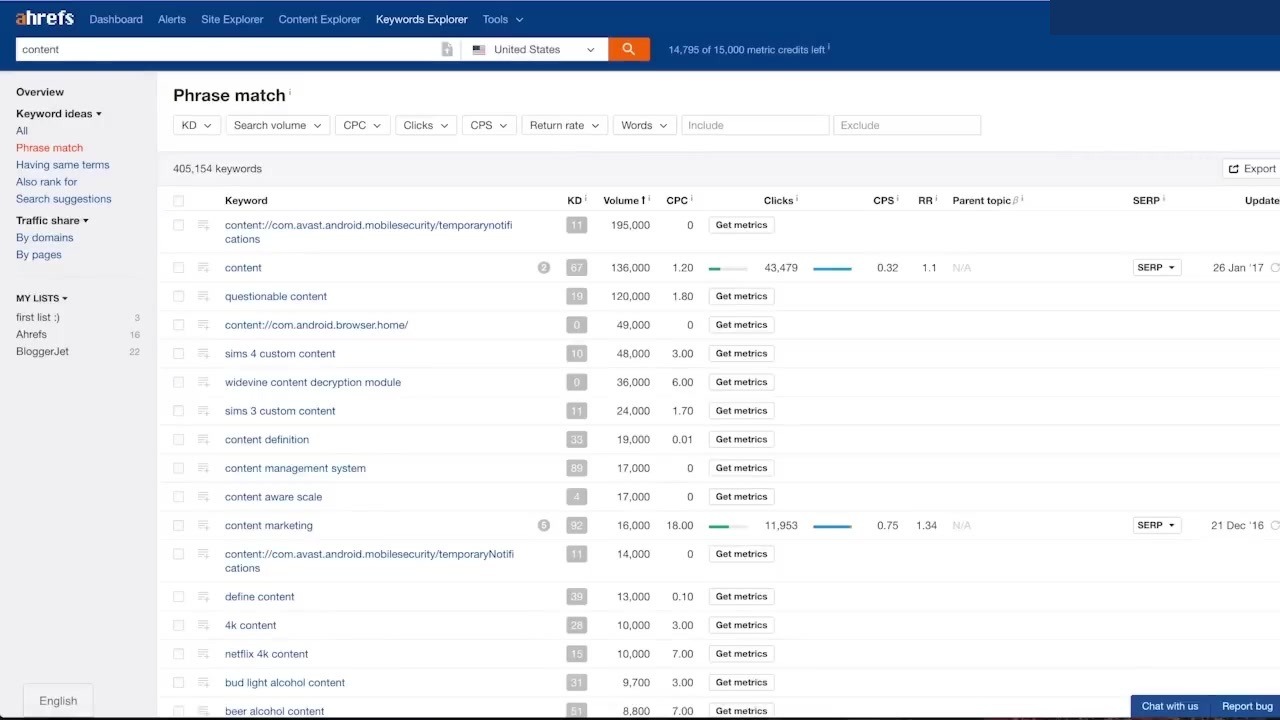Click the add-to-list icon for content definition
Screen dimensions: 1280x720
pos(204,439)
